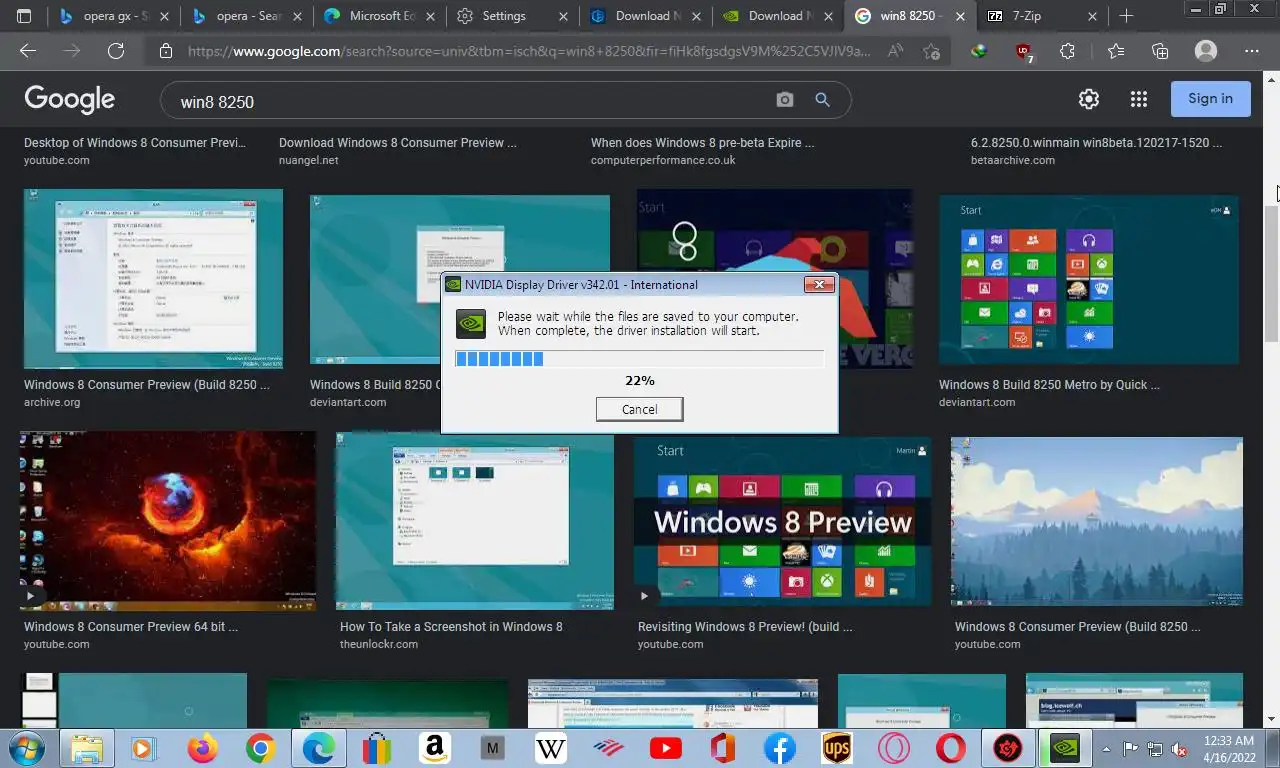Show hidden system tray icons
1280x768 pixels.
pos(1106,748)
